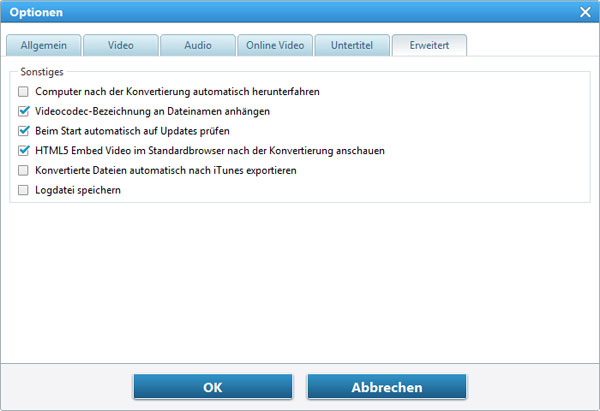Open the Untertitel tab
This screenshot has height=411, width=600.
[x=352, y=46]
